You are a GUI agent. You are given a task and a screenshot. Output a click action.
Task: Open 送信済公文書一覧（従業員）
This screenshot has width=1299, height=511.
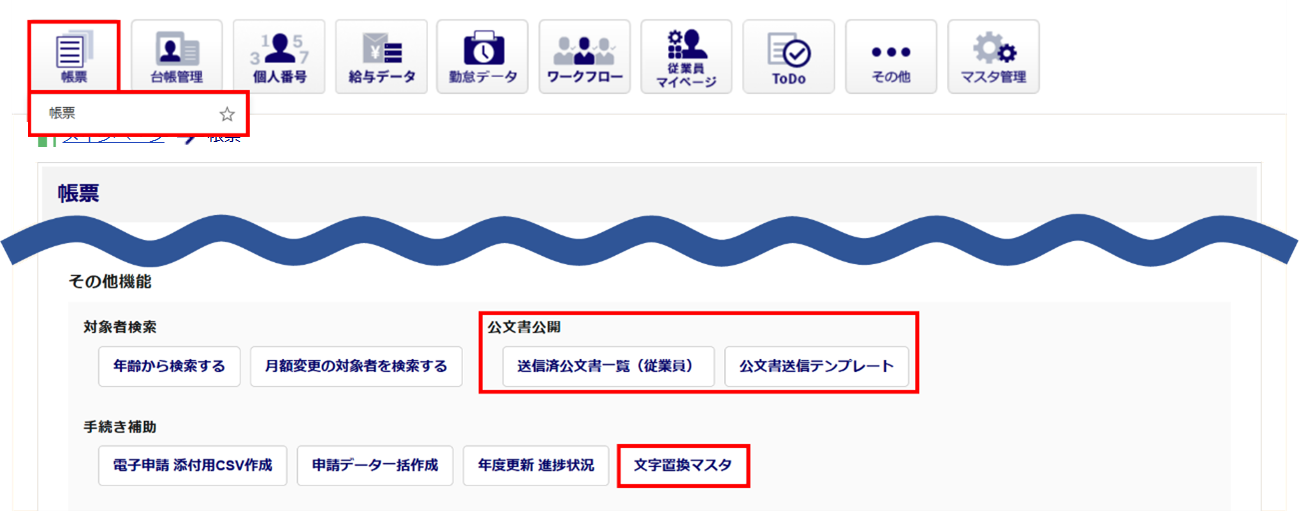click(x=610, y=367)
